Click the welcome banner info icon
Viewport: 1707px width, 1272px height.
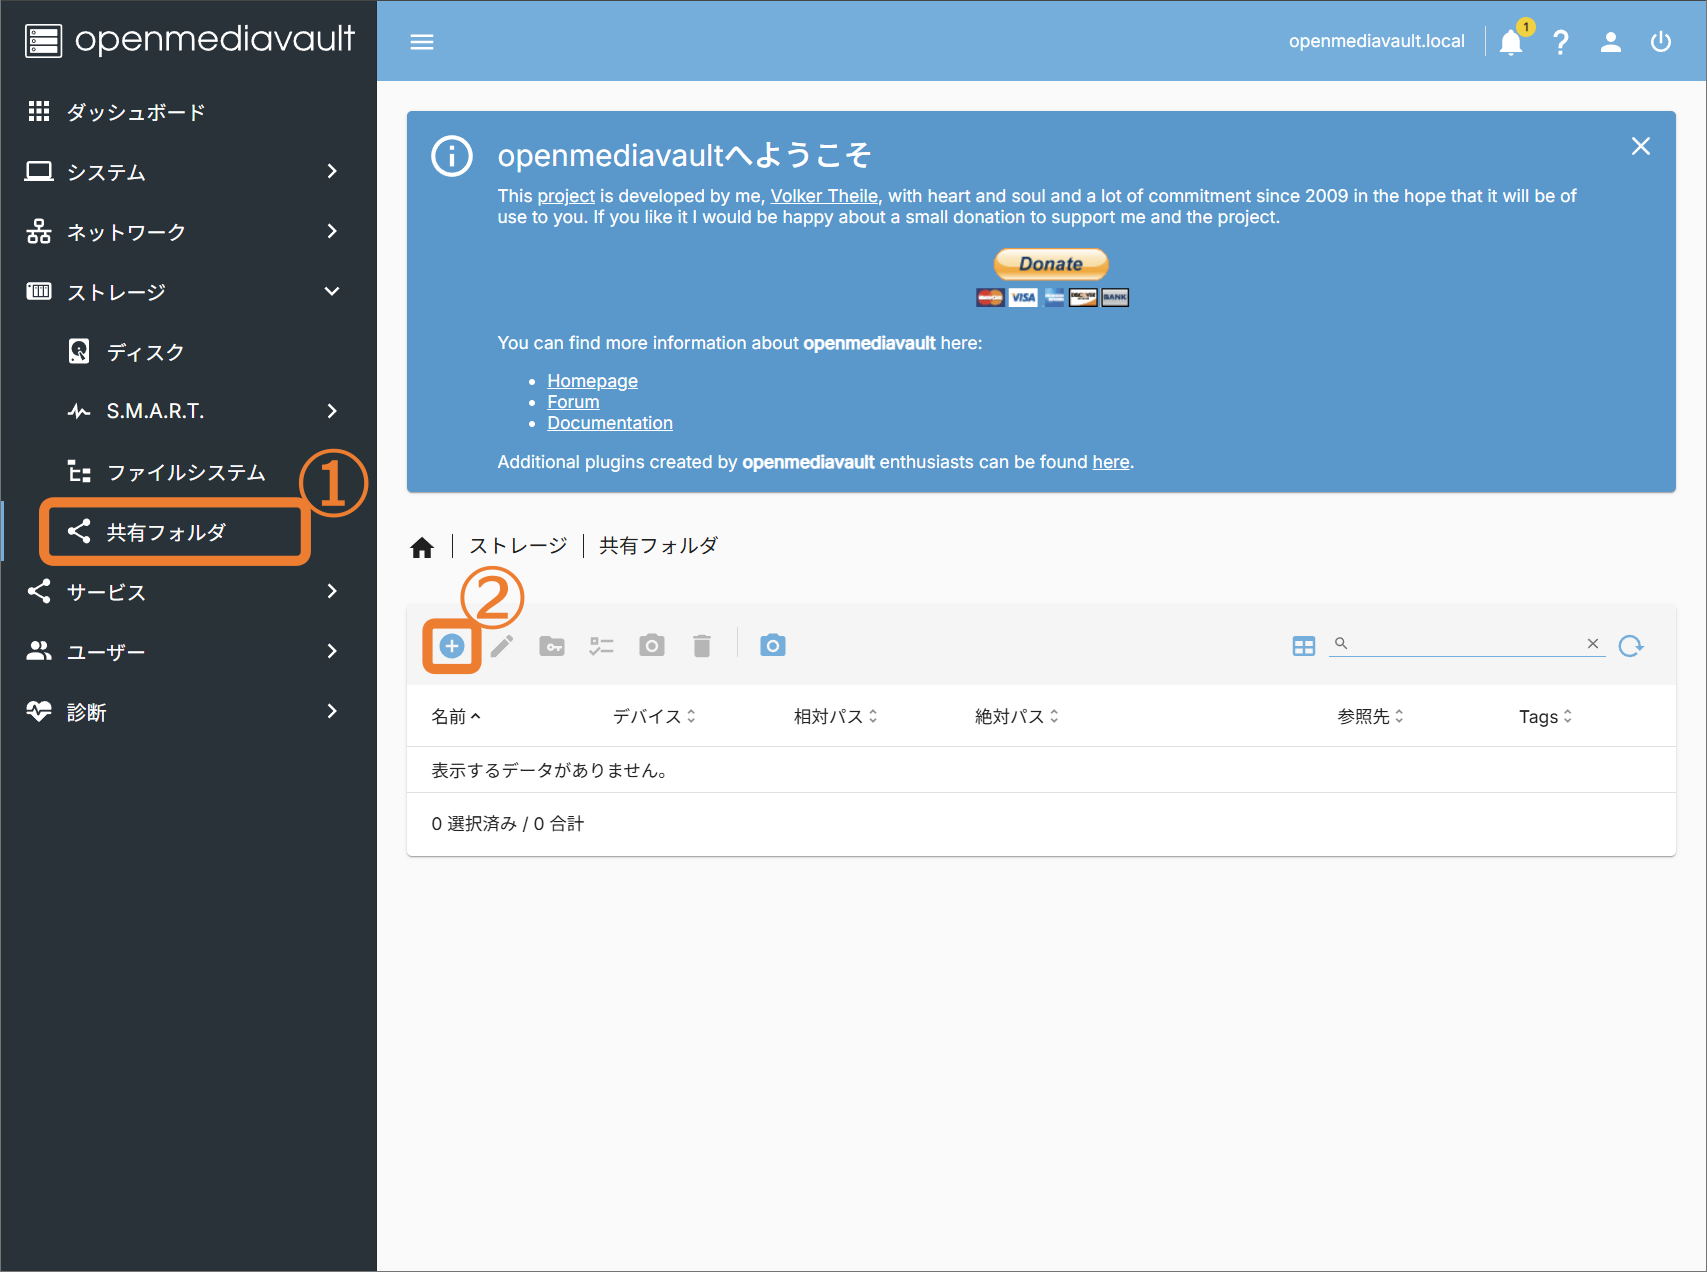point(452,156)
